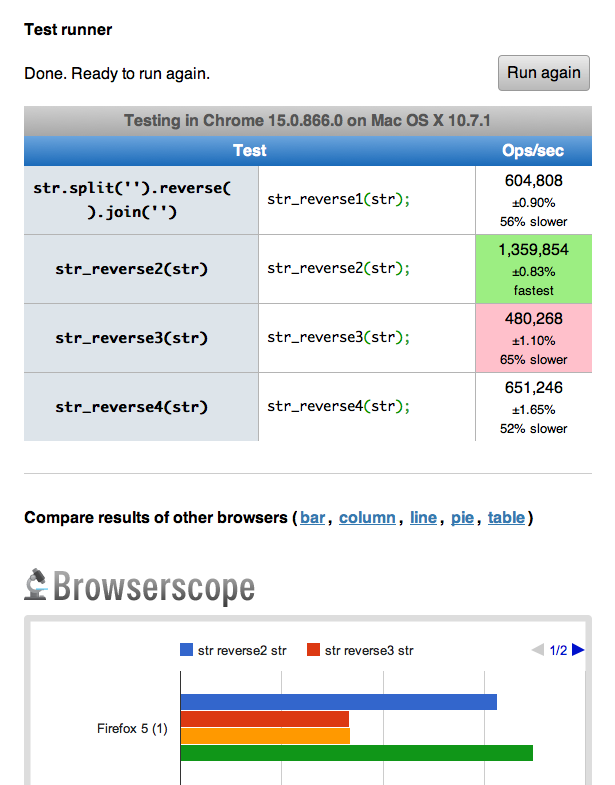Click the str reverse2 str legend label
Viewport: 615px width, 785px height.
click(x=242, y=650)
